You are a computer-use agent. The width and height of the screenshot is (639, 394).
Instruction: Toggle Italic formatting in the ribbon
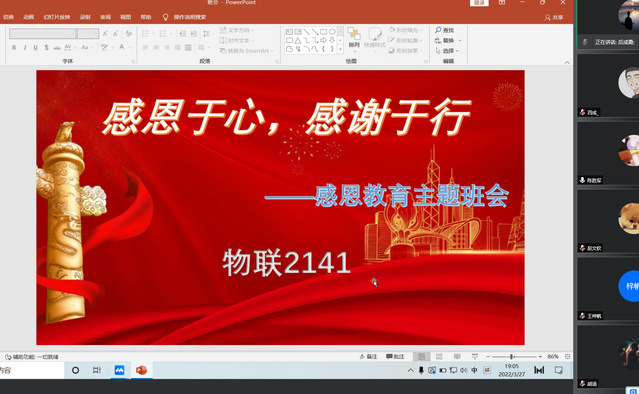(x=25, y=48)
